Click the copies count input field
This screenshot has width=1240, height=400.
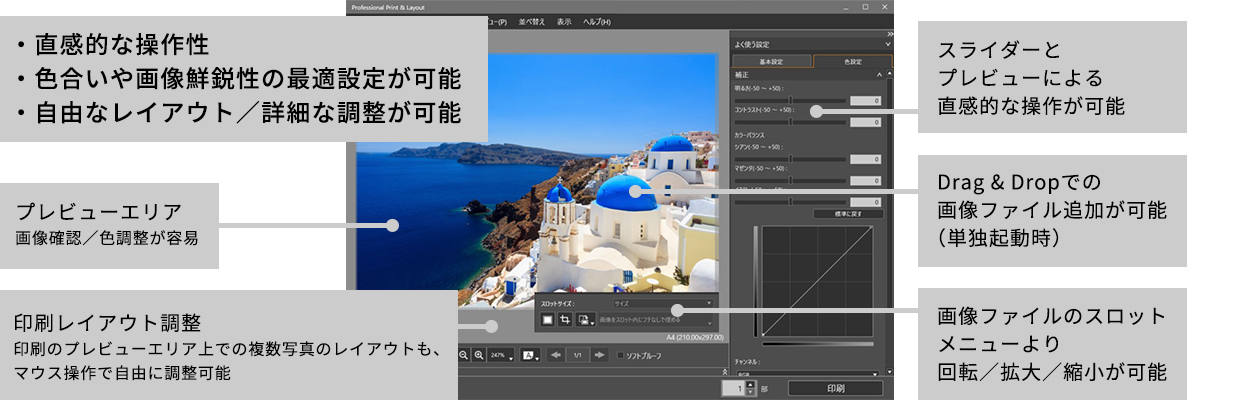(x=732, y=388)
